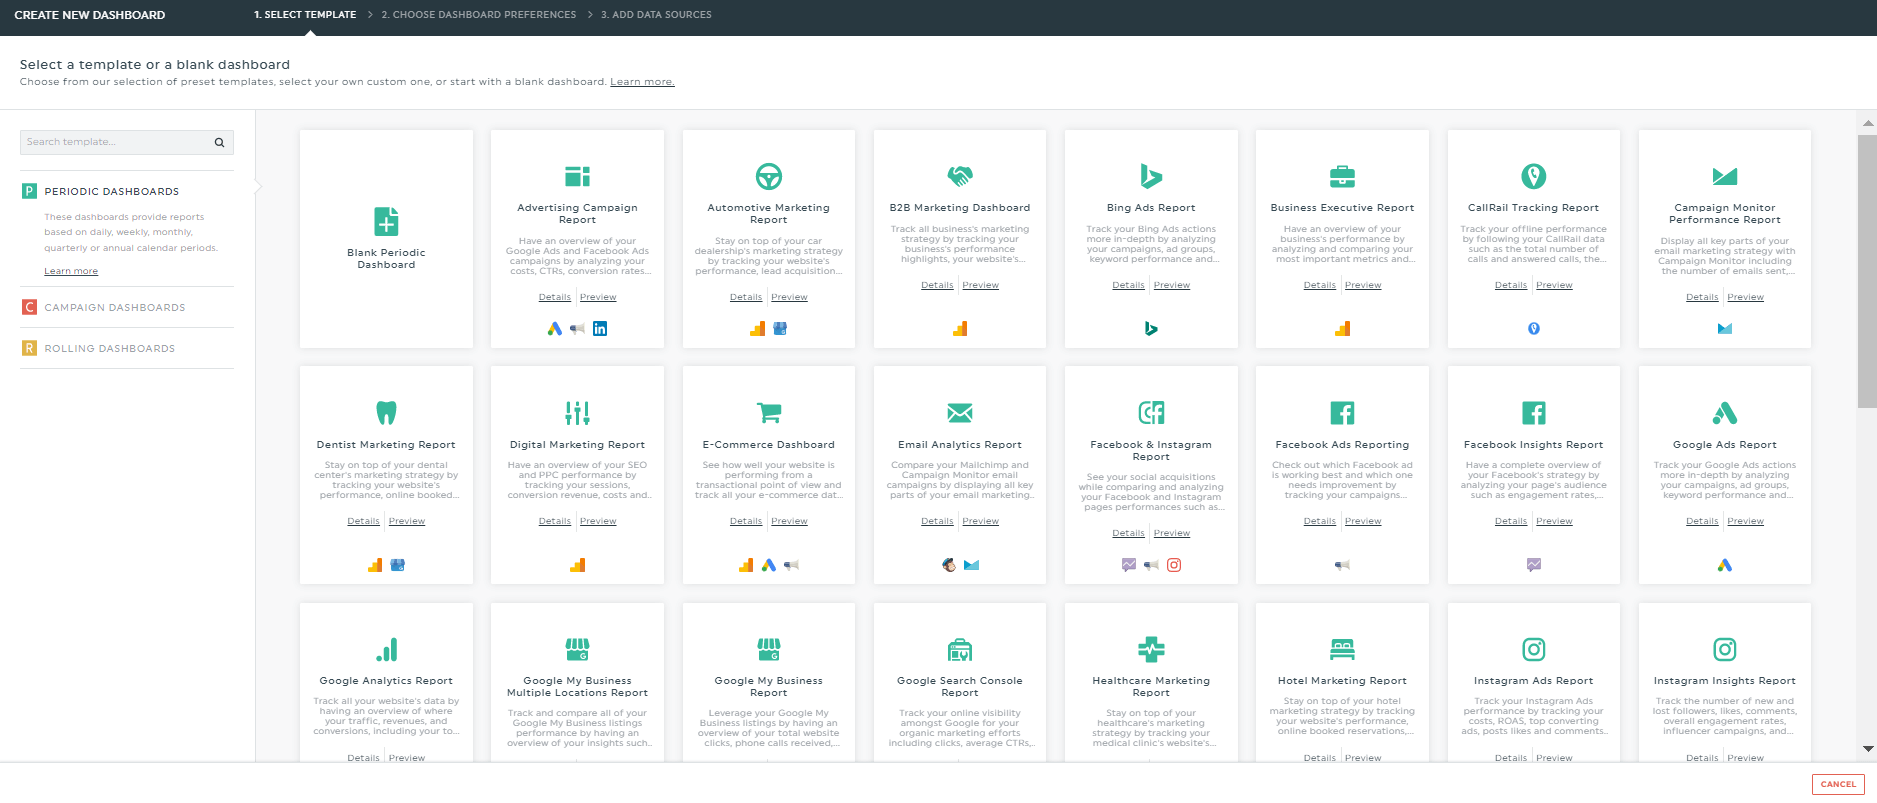1877x803 pixels.
Task: Cancel dashboard creation
Action: (1838, 785)
